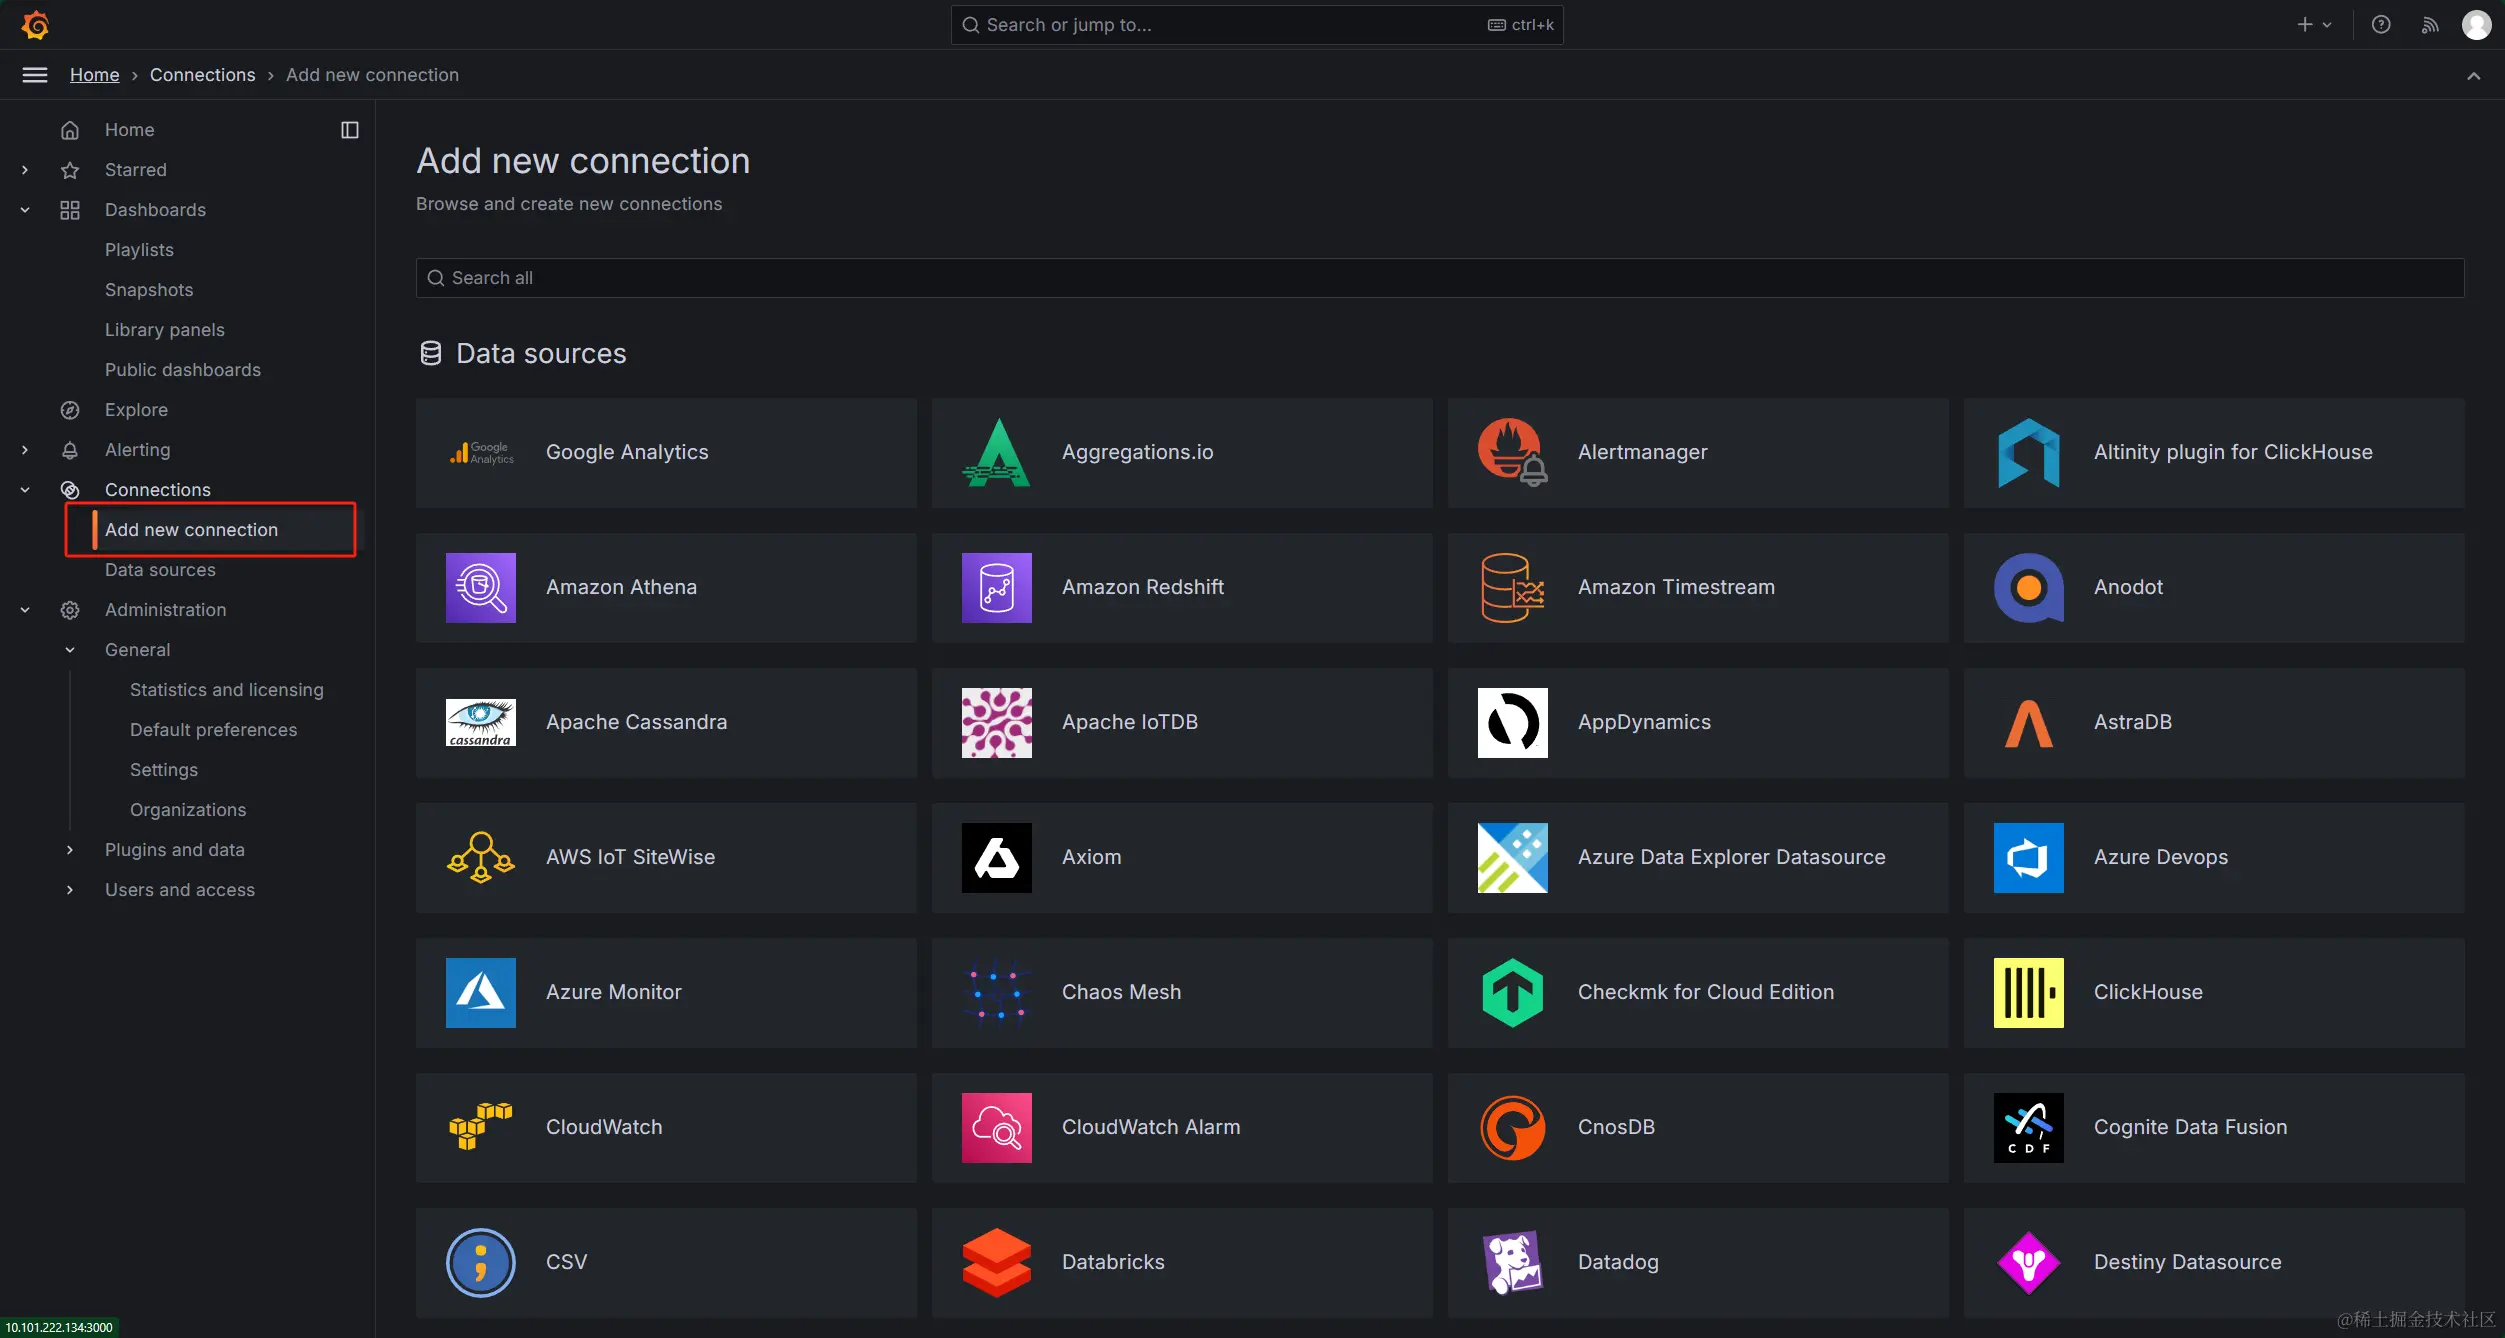This screenshot has width=2505, height=1338.
Task: Open the Explore menu item
Action: pyautogui.click(x=136, y=410)
